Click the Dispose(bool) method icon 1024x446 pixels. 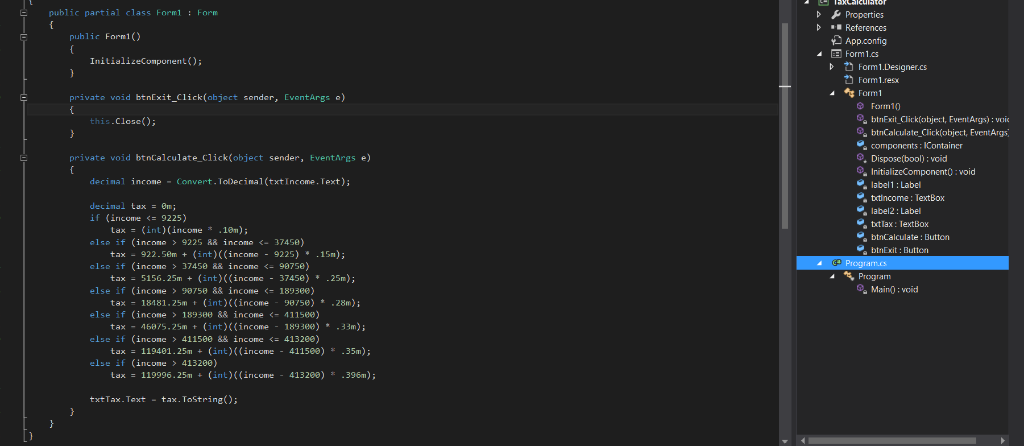point(861,158)
